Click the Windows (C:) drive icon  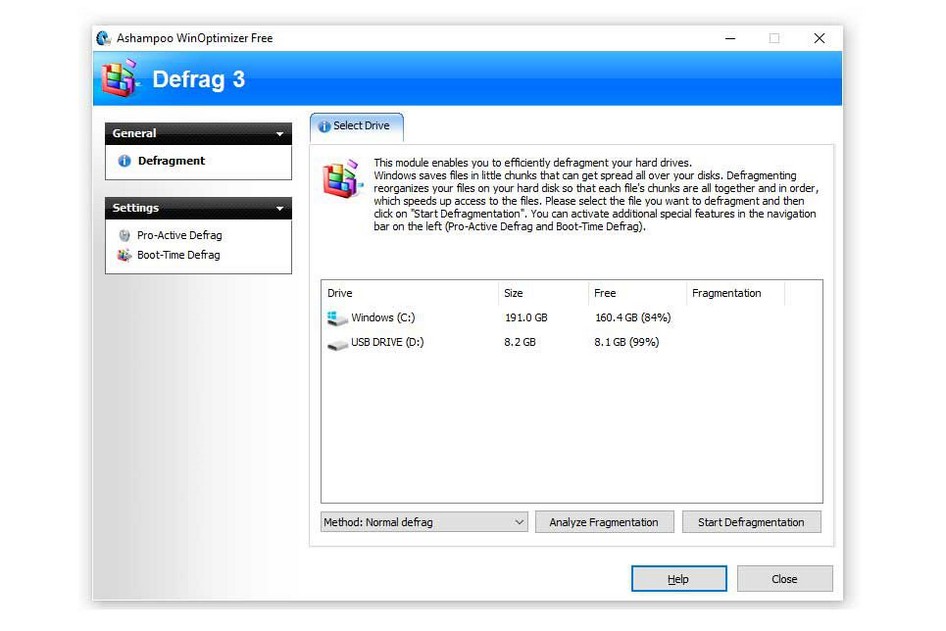(x=337, y=318)
